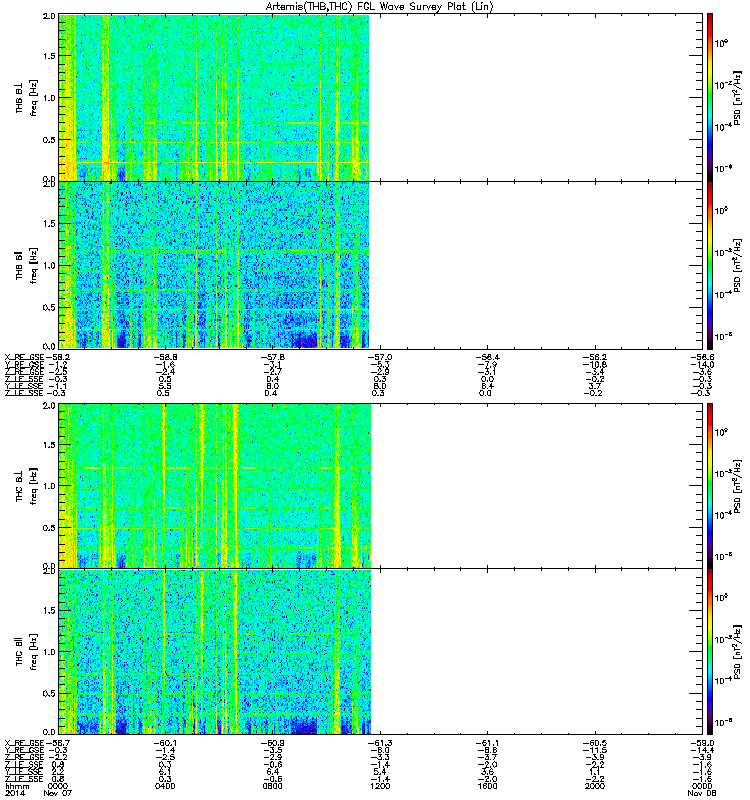750x800 pixels.
Task: Select the THB B-parallel spectrogram panel
Action: click(x=381, y=265)
